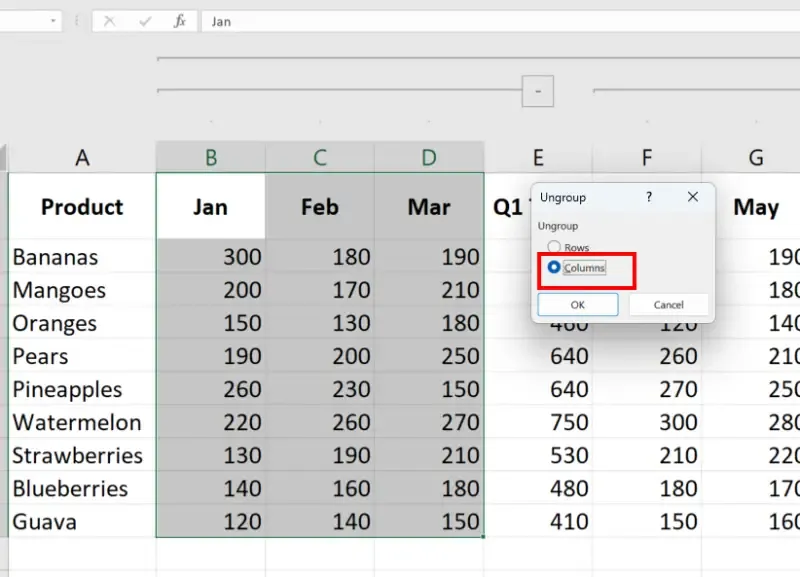This screenshot has height=577, width=800.
Task: Select the Pears cell
Action: click(x=82, y=356)
